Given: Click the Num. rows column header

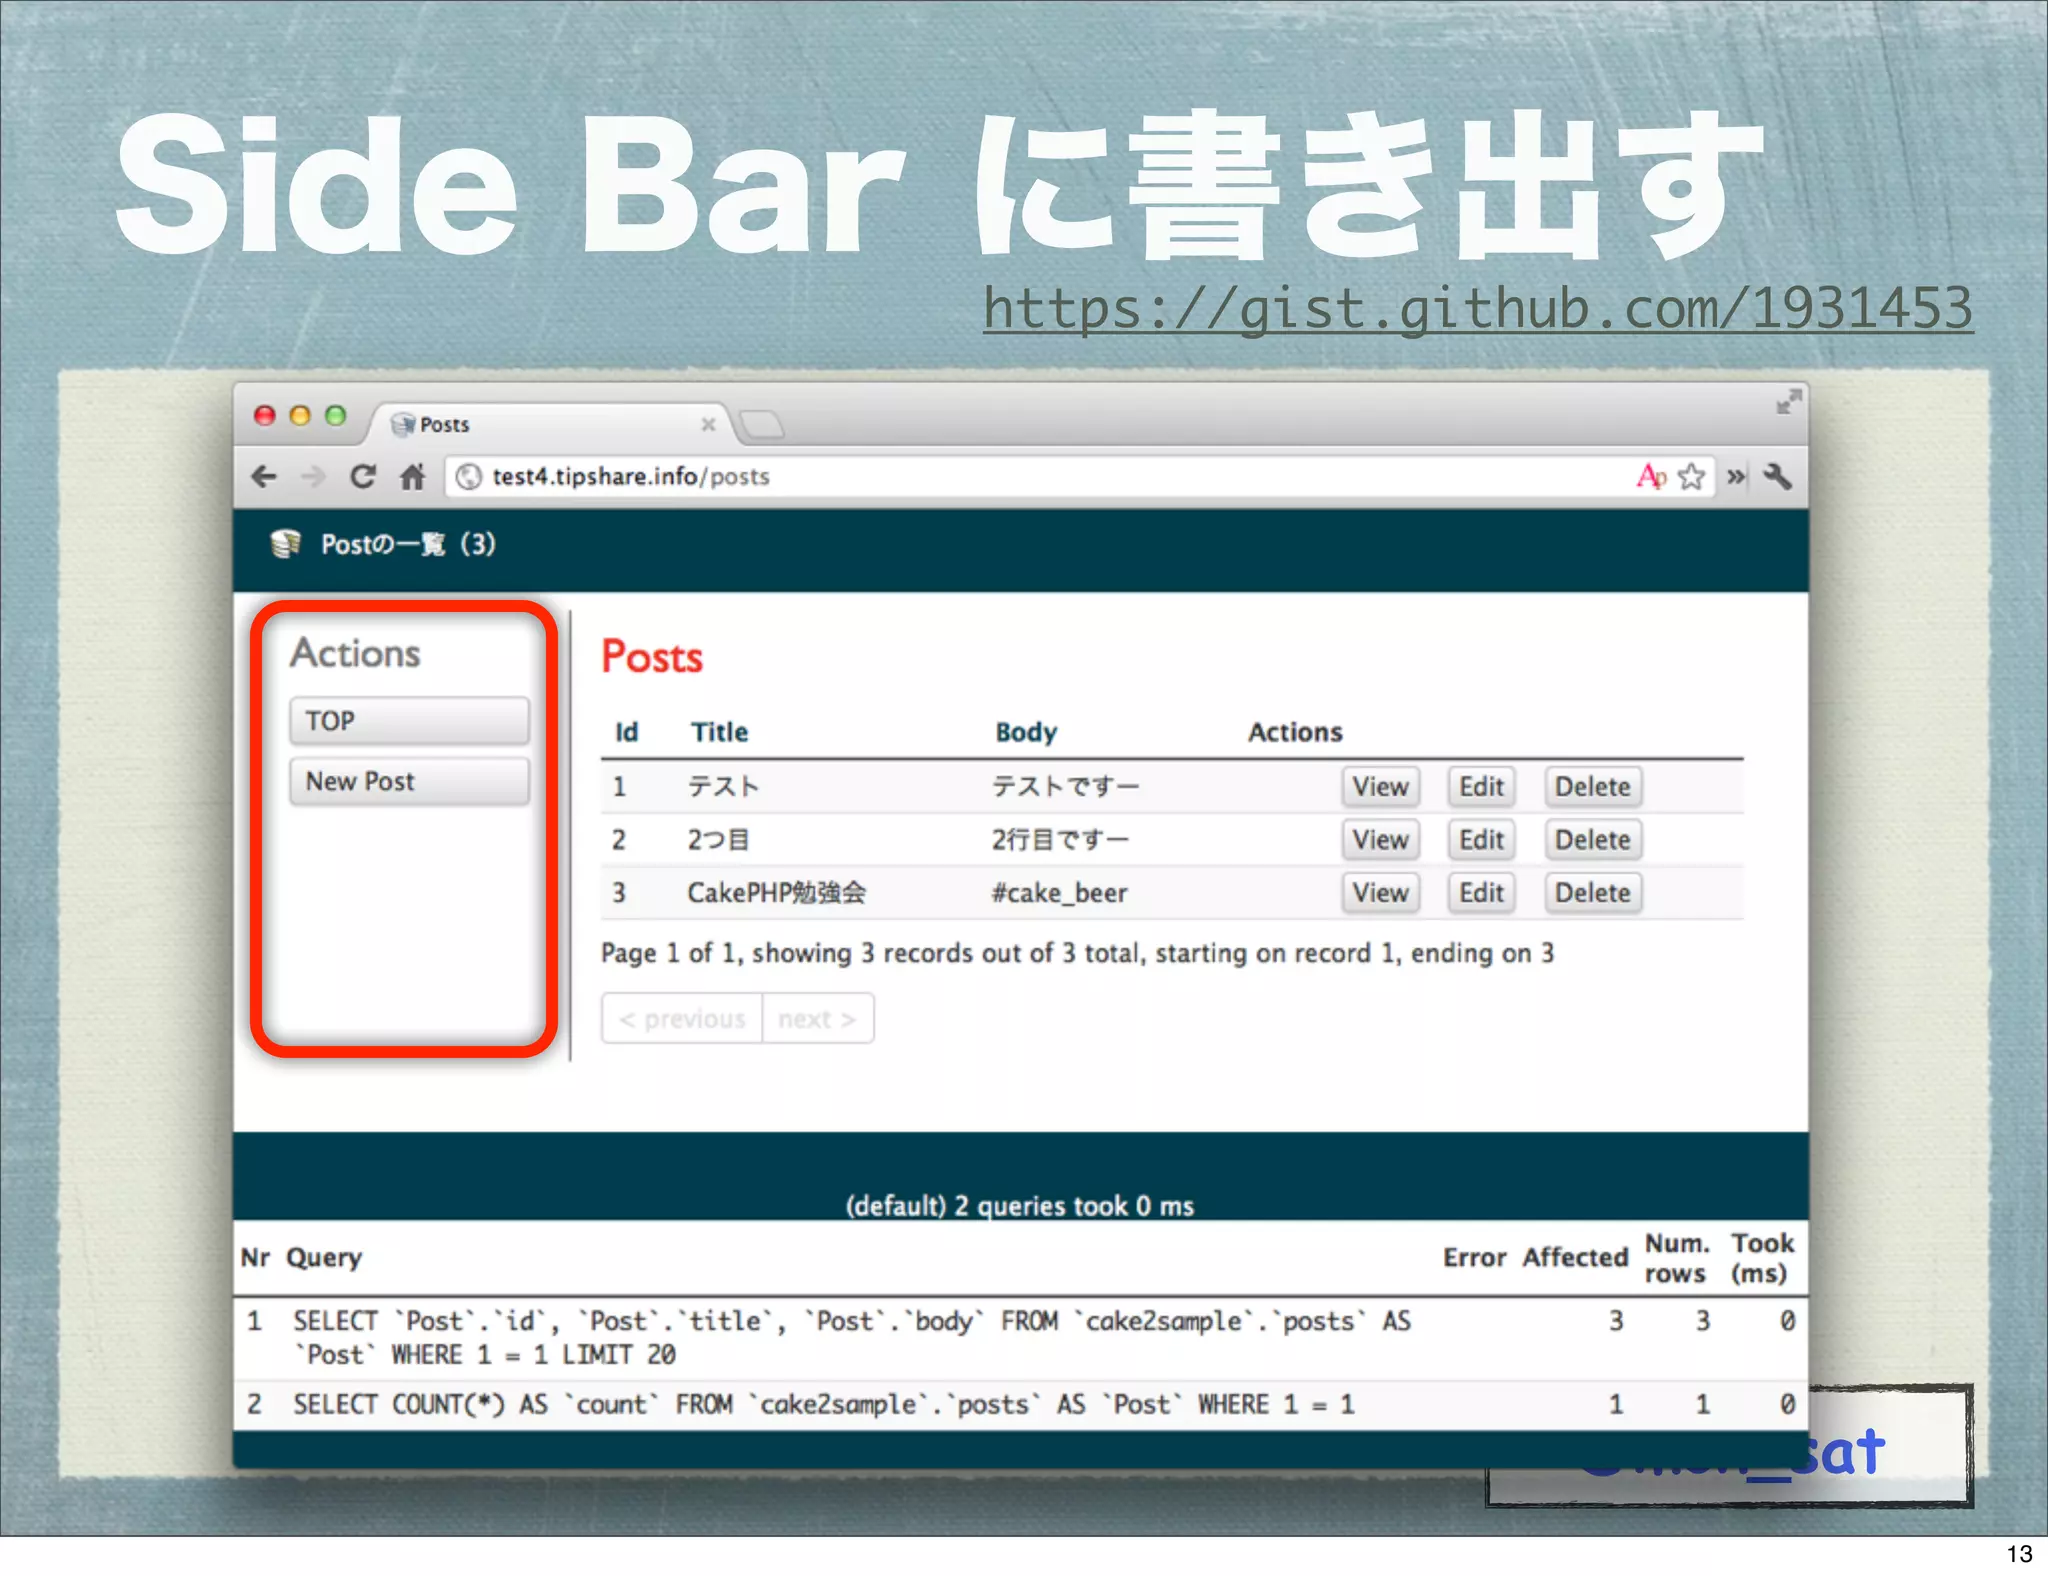Looking at the screenshot, I should pos(1676,1258).
